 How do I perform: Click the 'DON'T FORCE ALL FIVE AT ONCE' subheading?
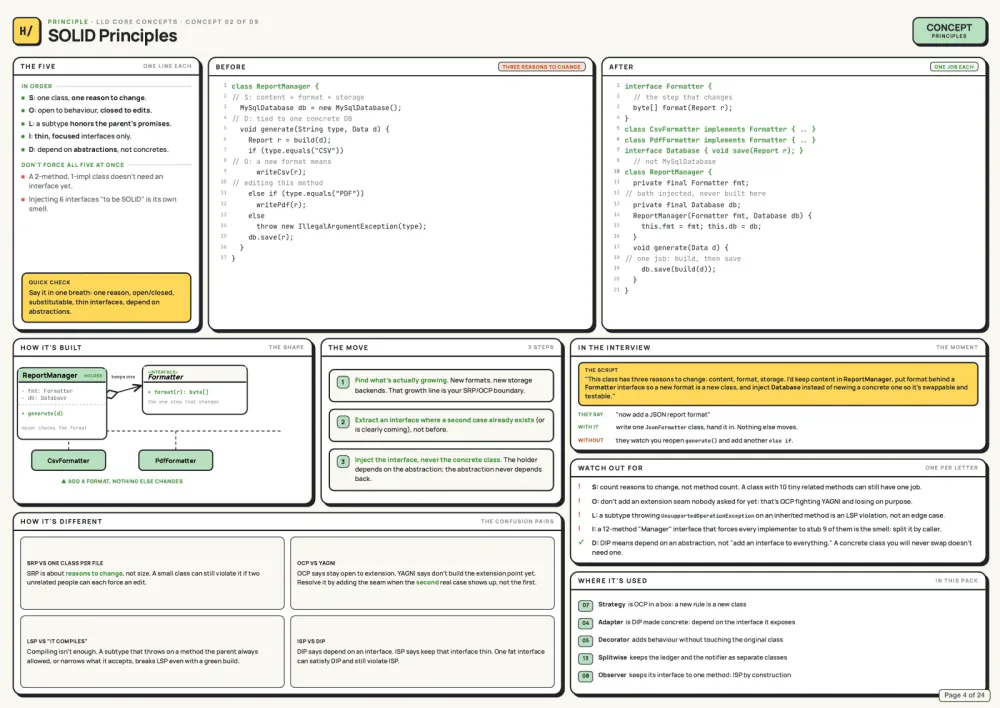point(73,165)
